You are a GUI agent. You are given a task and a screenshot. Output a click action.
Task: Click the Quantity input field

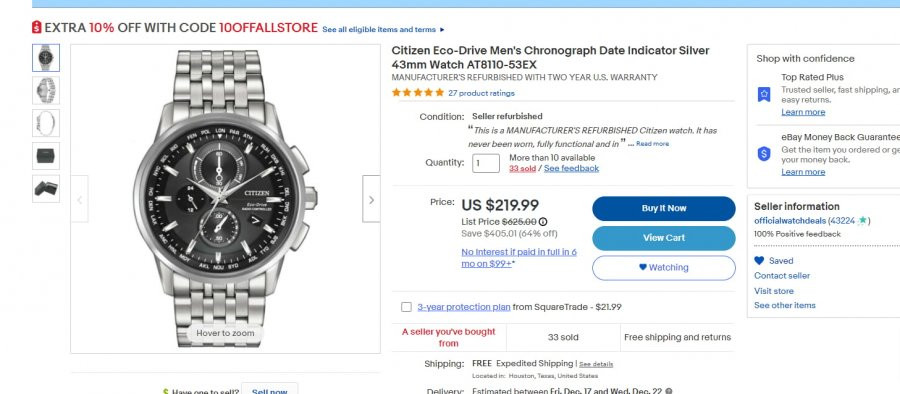coord(486,163)
